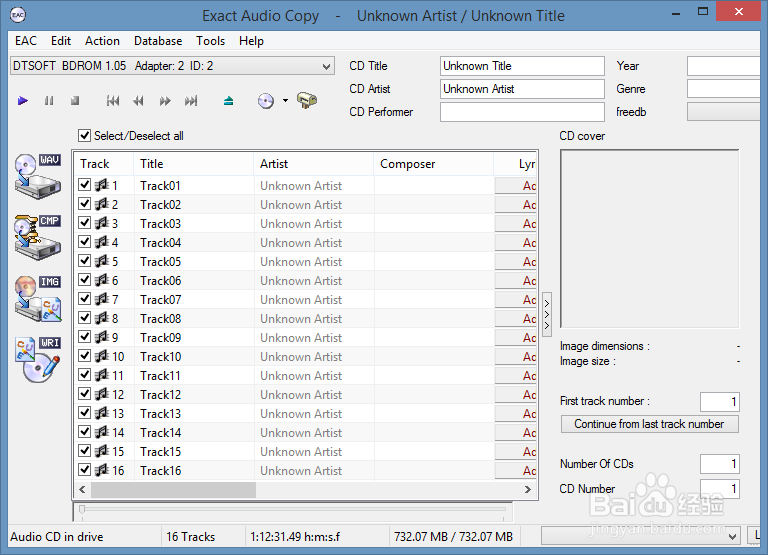Open the Help menu

[251, 41]
